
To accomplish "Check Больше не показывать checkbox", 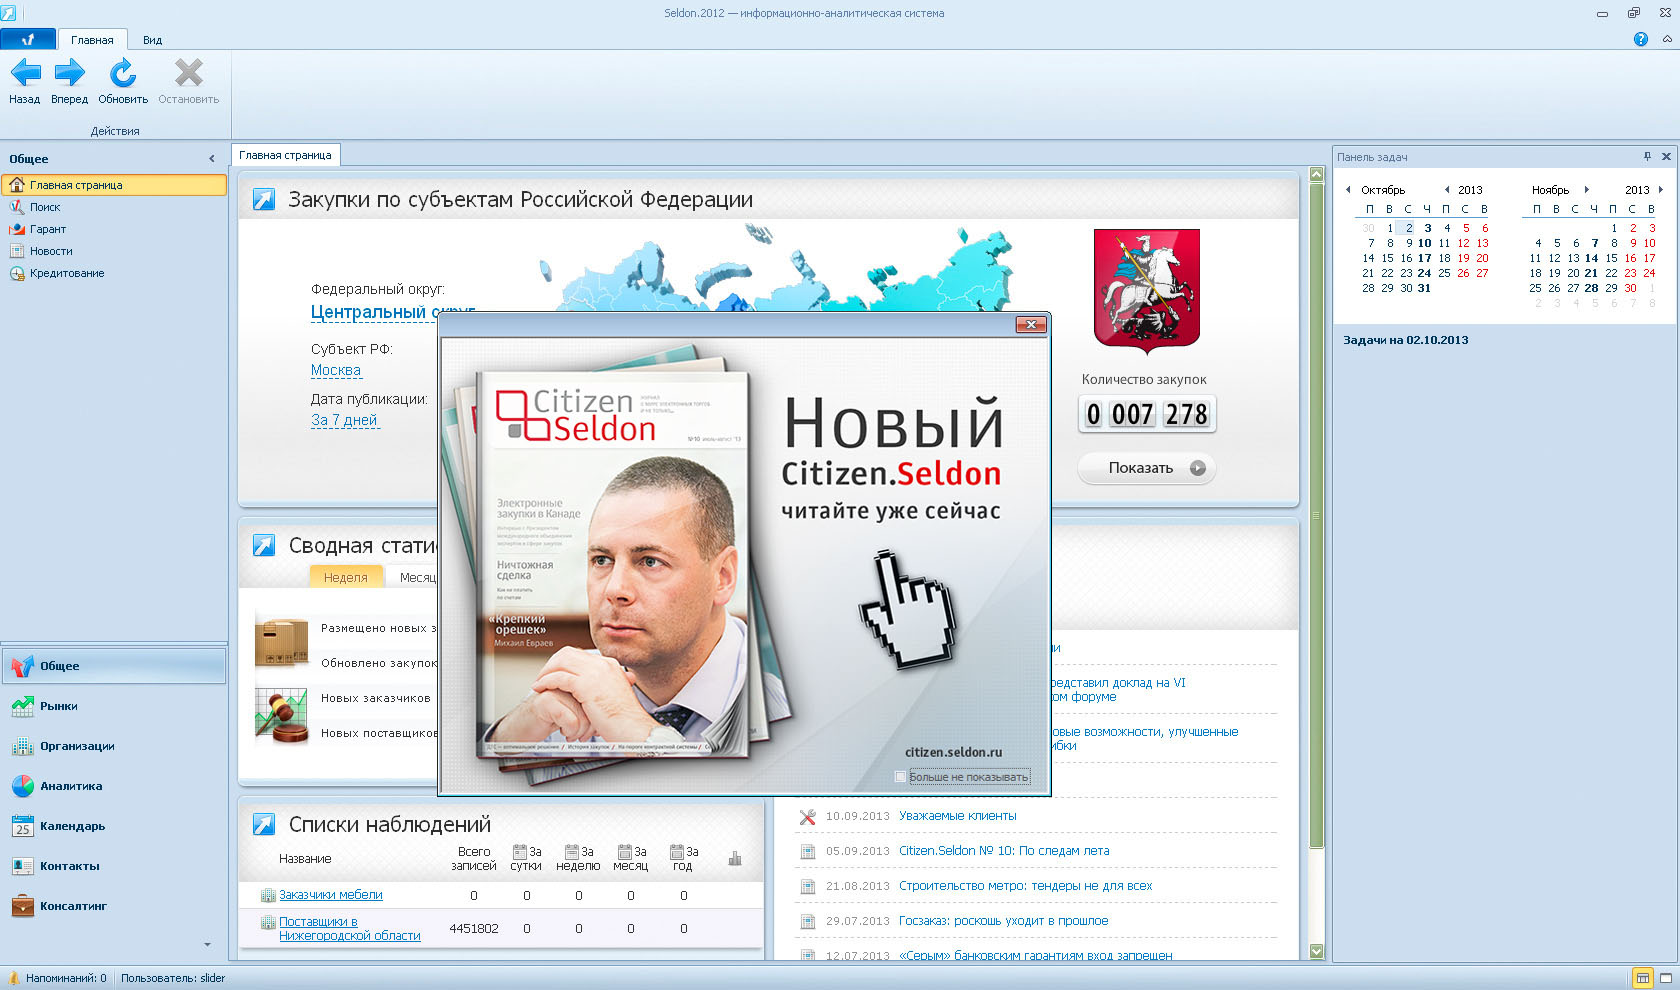I will point(901,776).
